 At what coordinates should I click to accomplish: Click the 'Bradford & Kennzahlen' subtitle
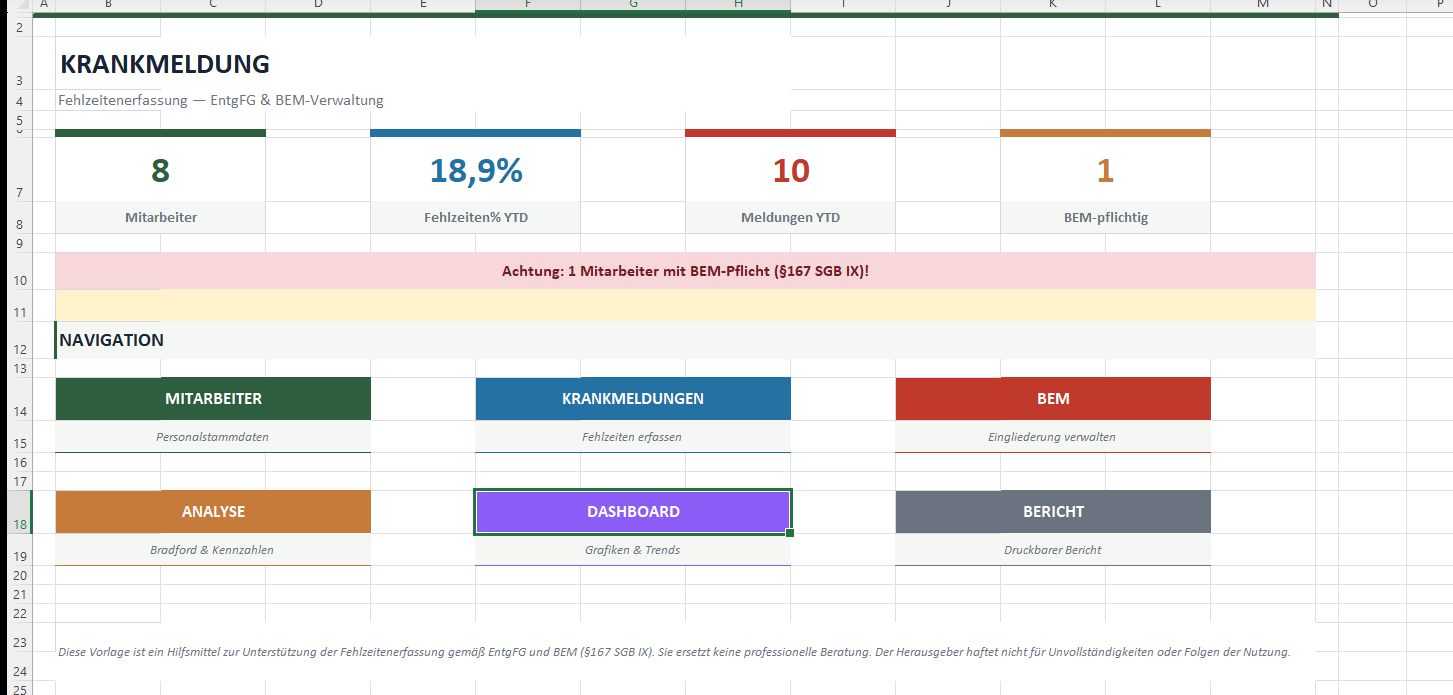point(212,550)
